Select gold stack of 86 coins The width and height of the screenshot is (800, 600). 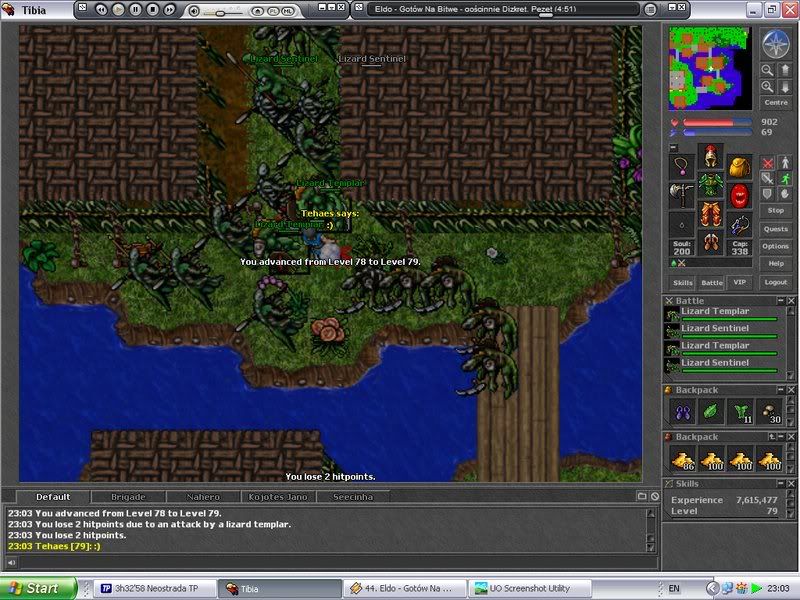tap(683, 459)
